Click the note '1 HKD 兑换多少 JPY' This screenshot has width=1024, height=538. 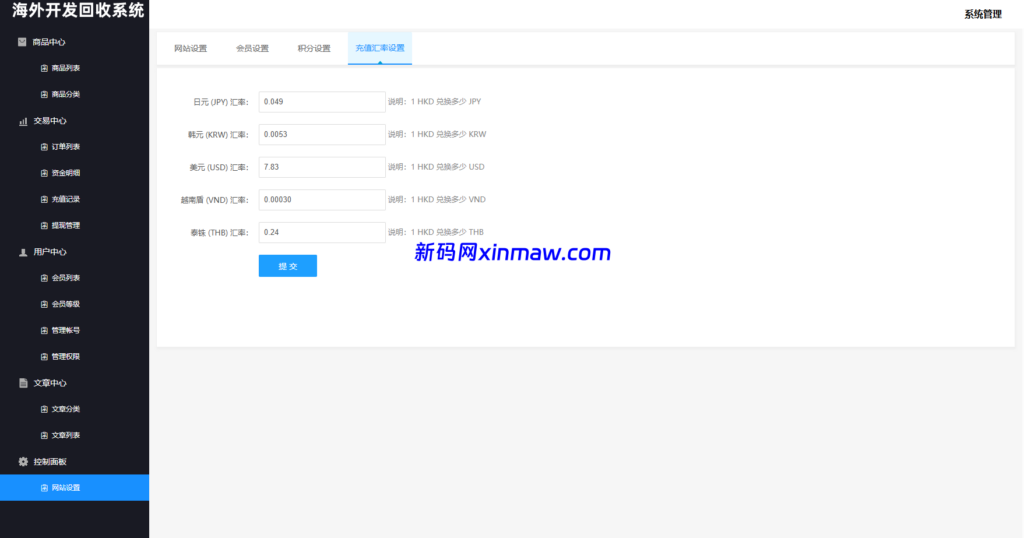(x=445, y=102)
